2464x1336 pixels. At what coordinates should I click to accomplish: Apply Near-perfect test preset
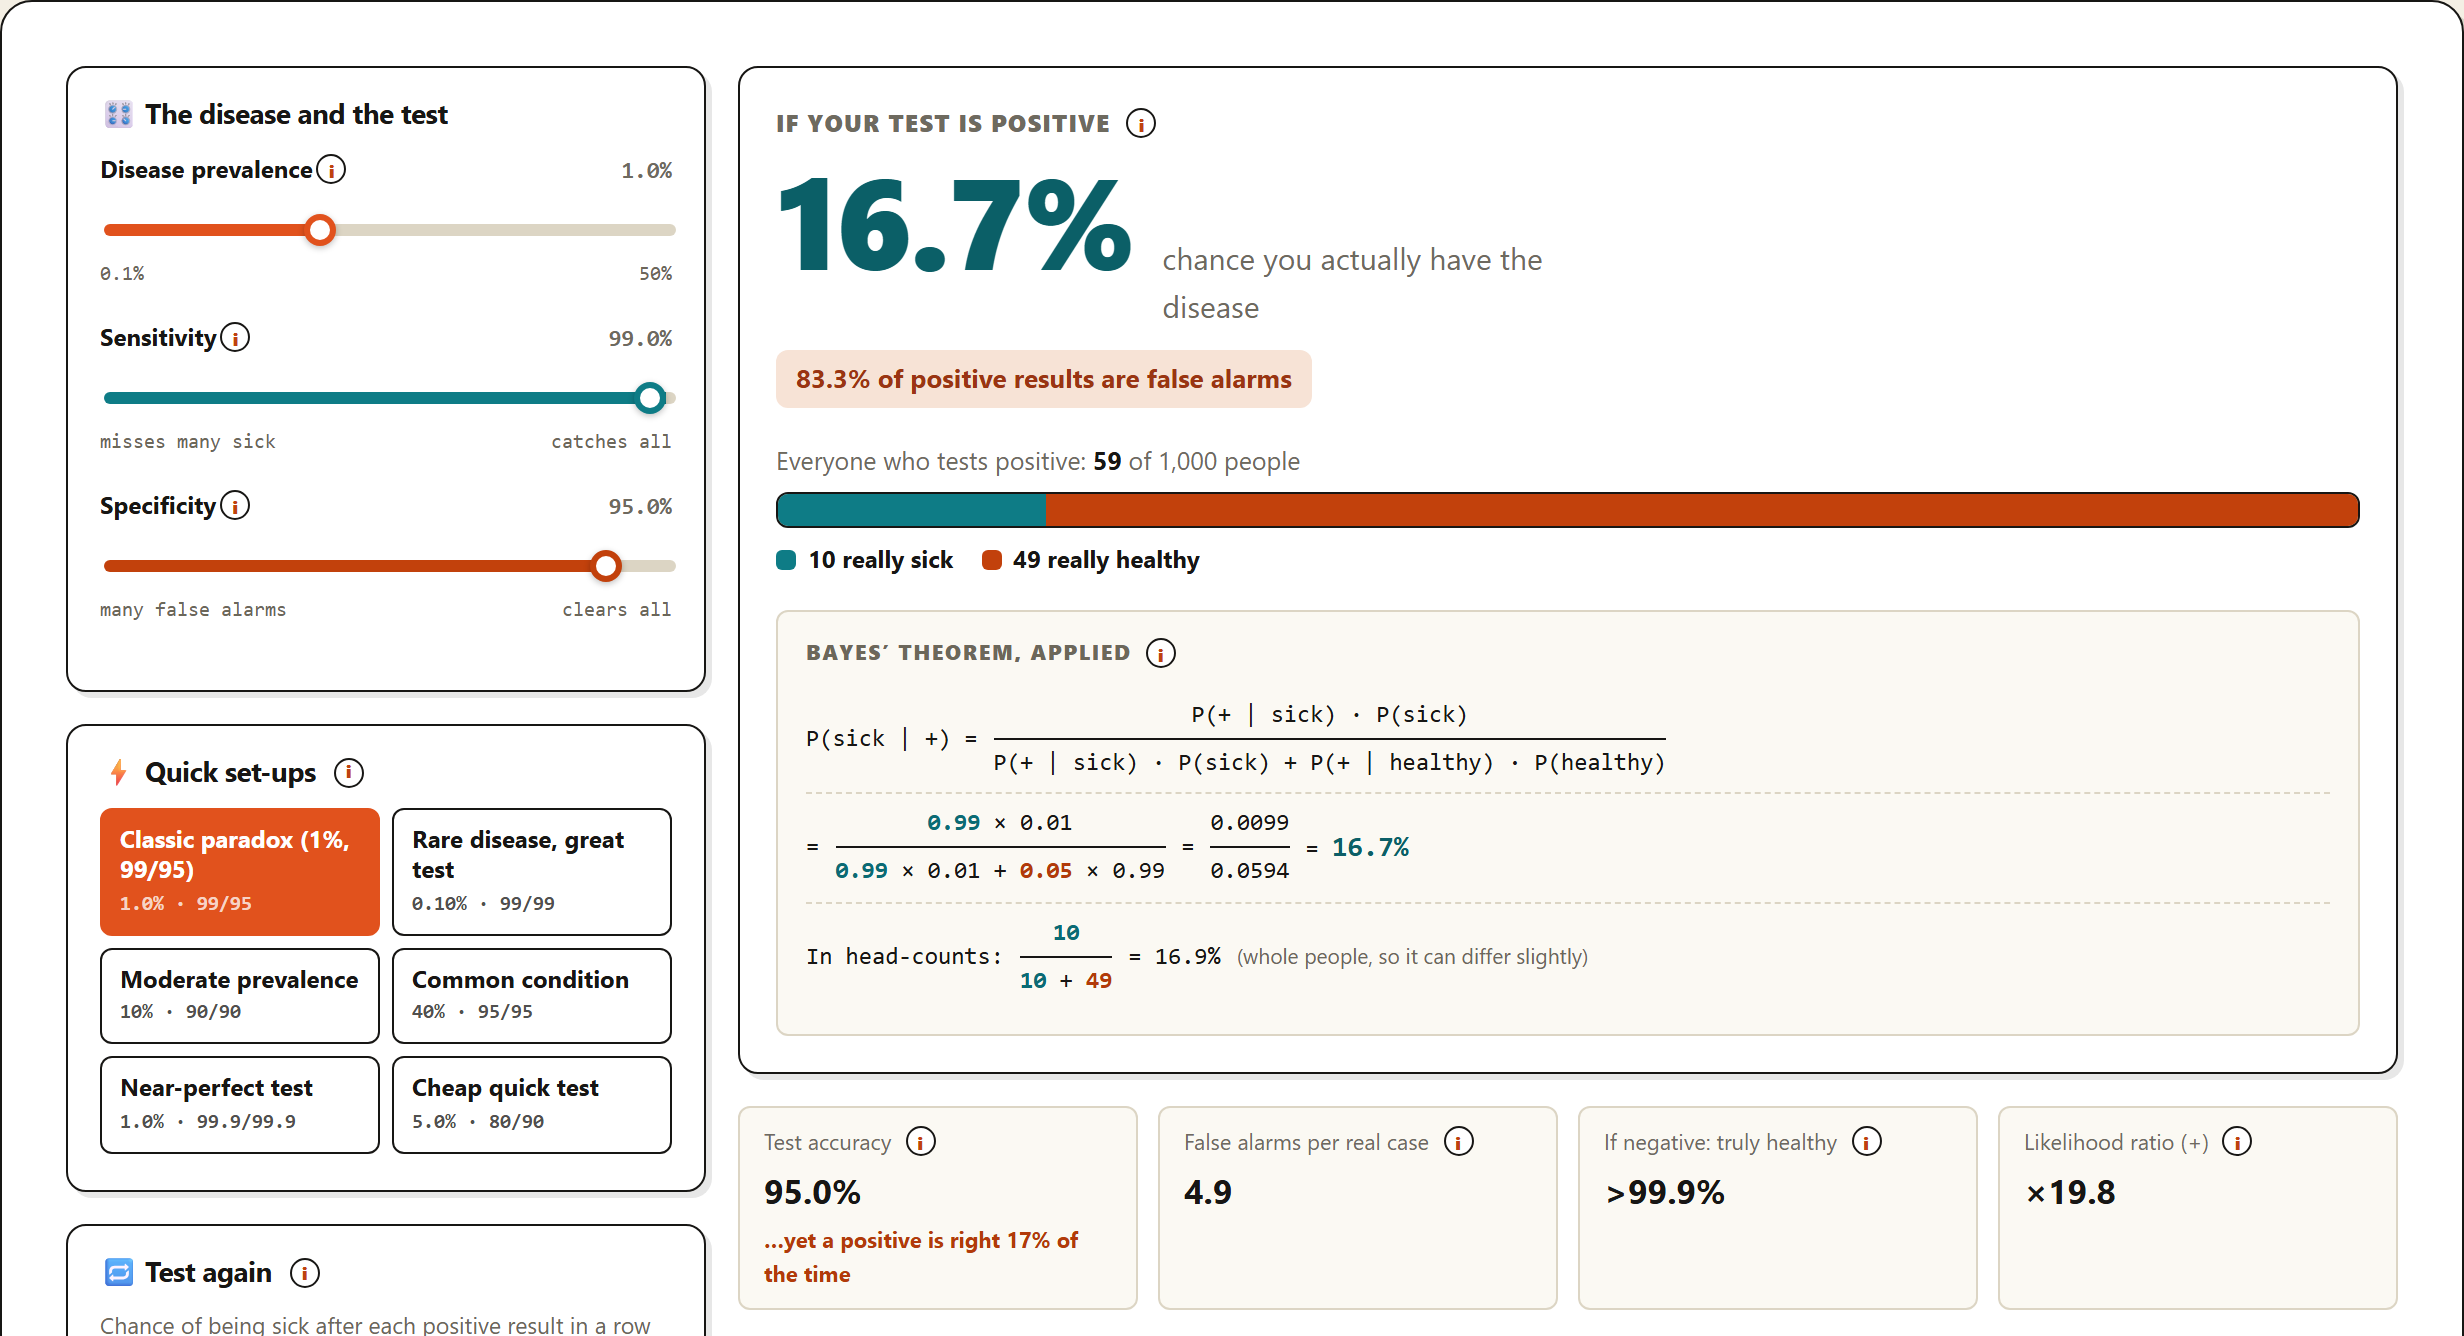click(240, 1105)
